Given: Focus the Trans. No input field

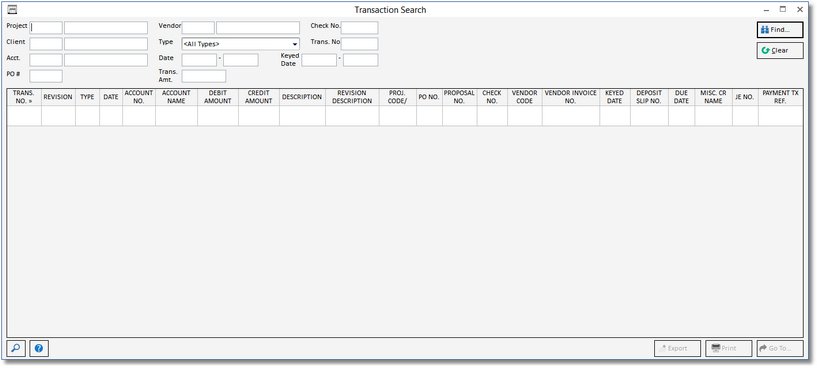Looking at the screenshot, I should [x=360, y=44].
